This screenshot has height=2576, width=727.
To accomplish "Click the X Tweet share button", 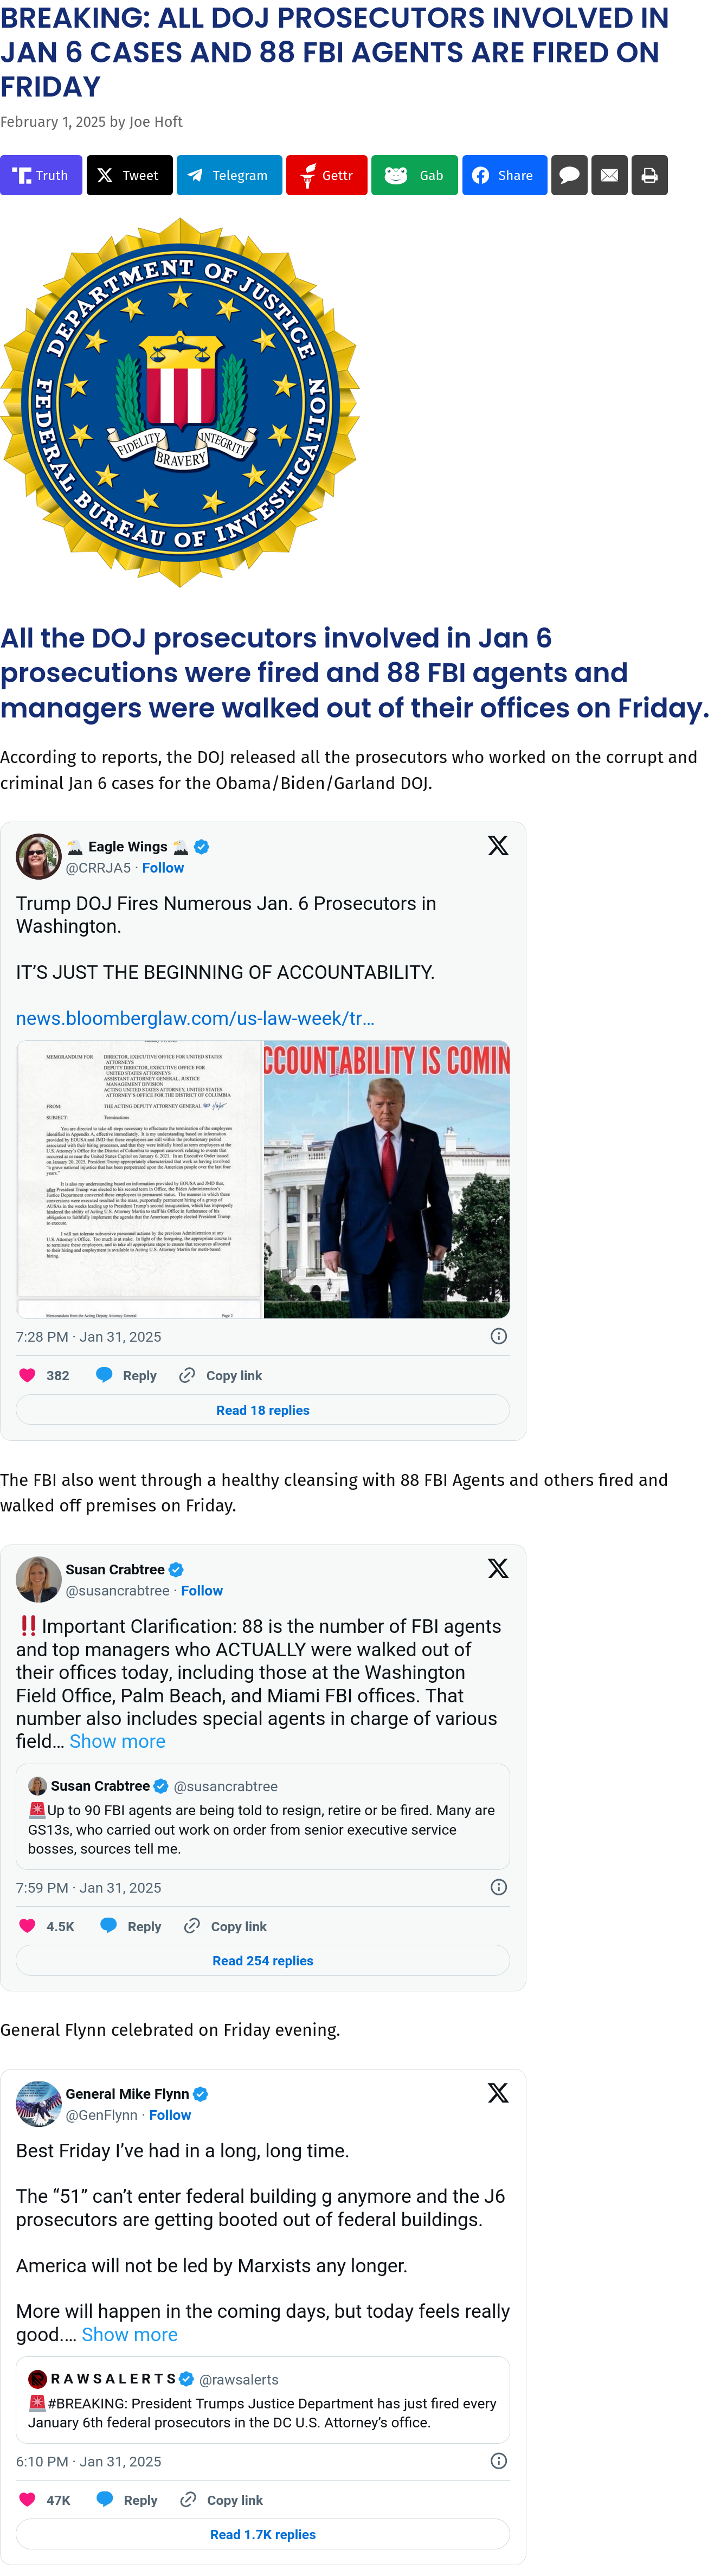I will (129, 176).
